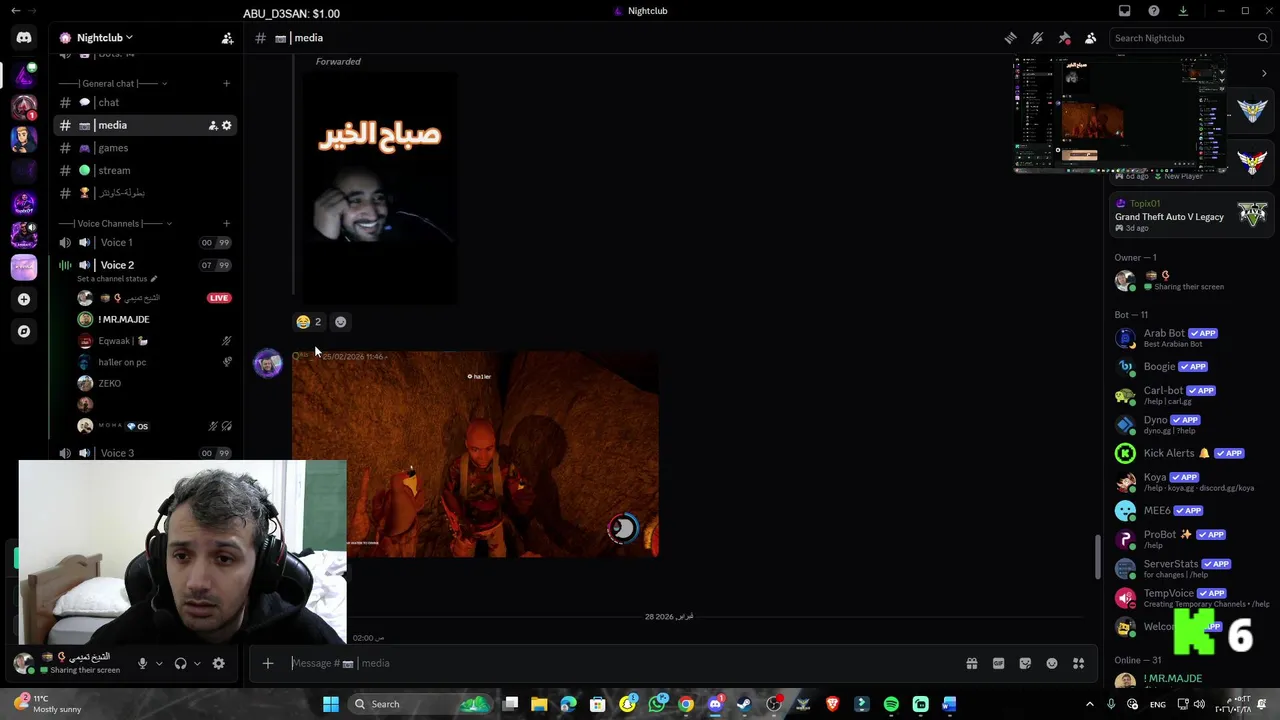Open MEE6 bot in member list

pyautogui.click(x=1190, y=510)
